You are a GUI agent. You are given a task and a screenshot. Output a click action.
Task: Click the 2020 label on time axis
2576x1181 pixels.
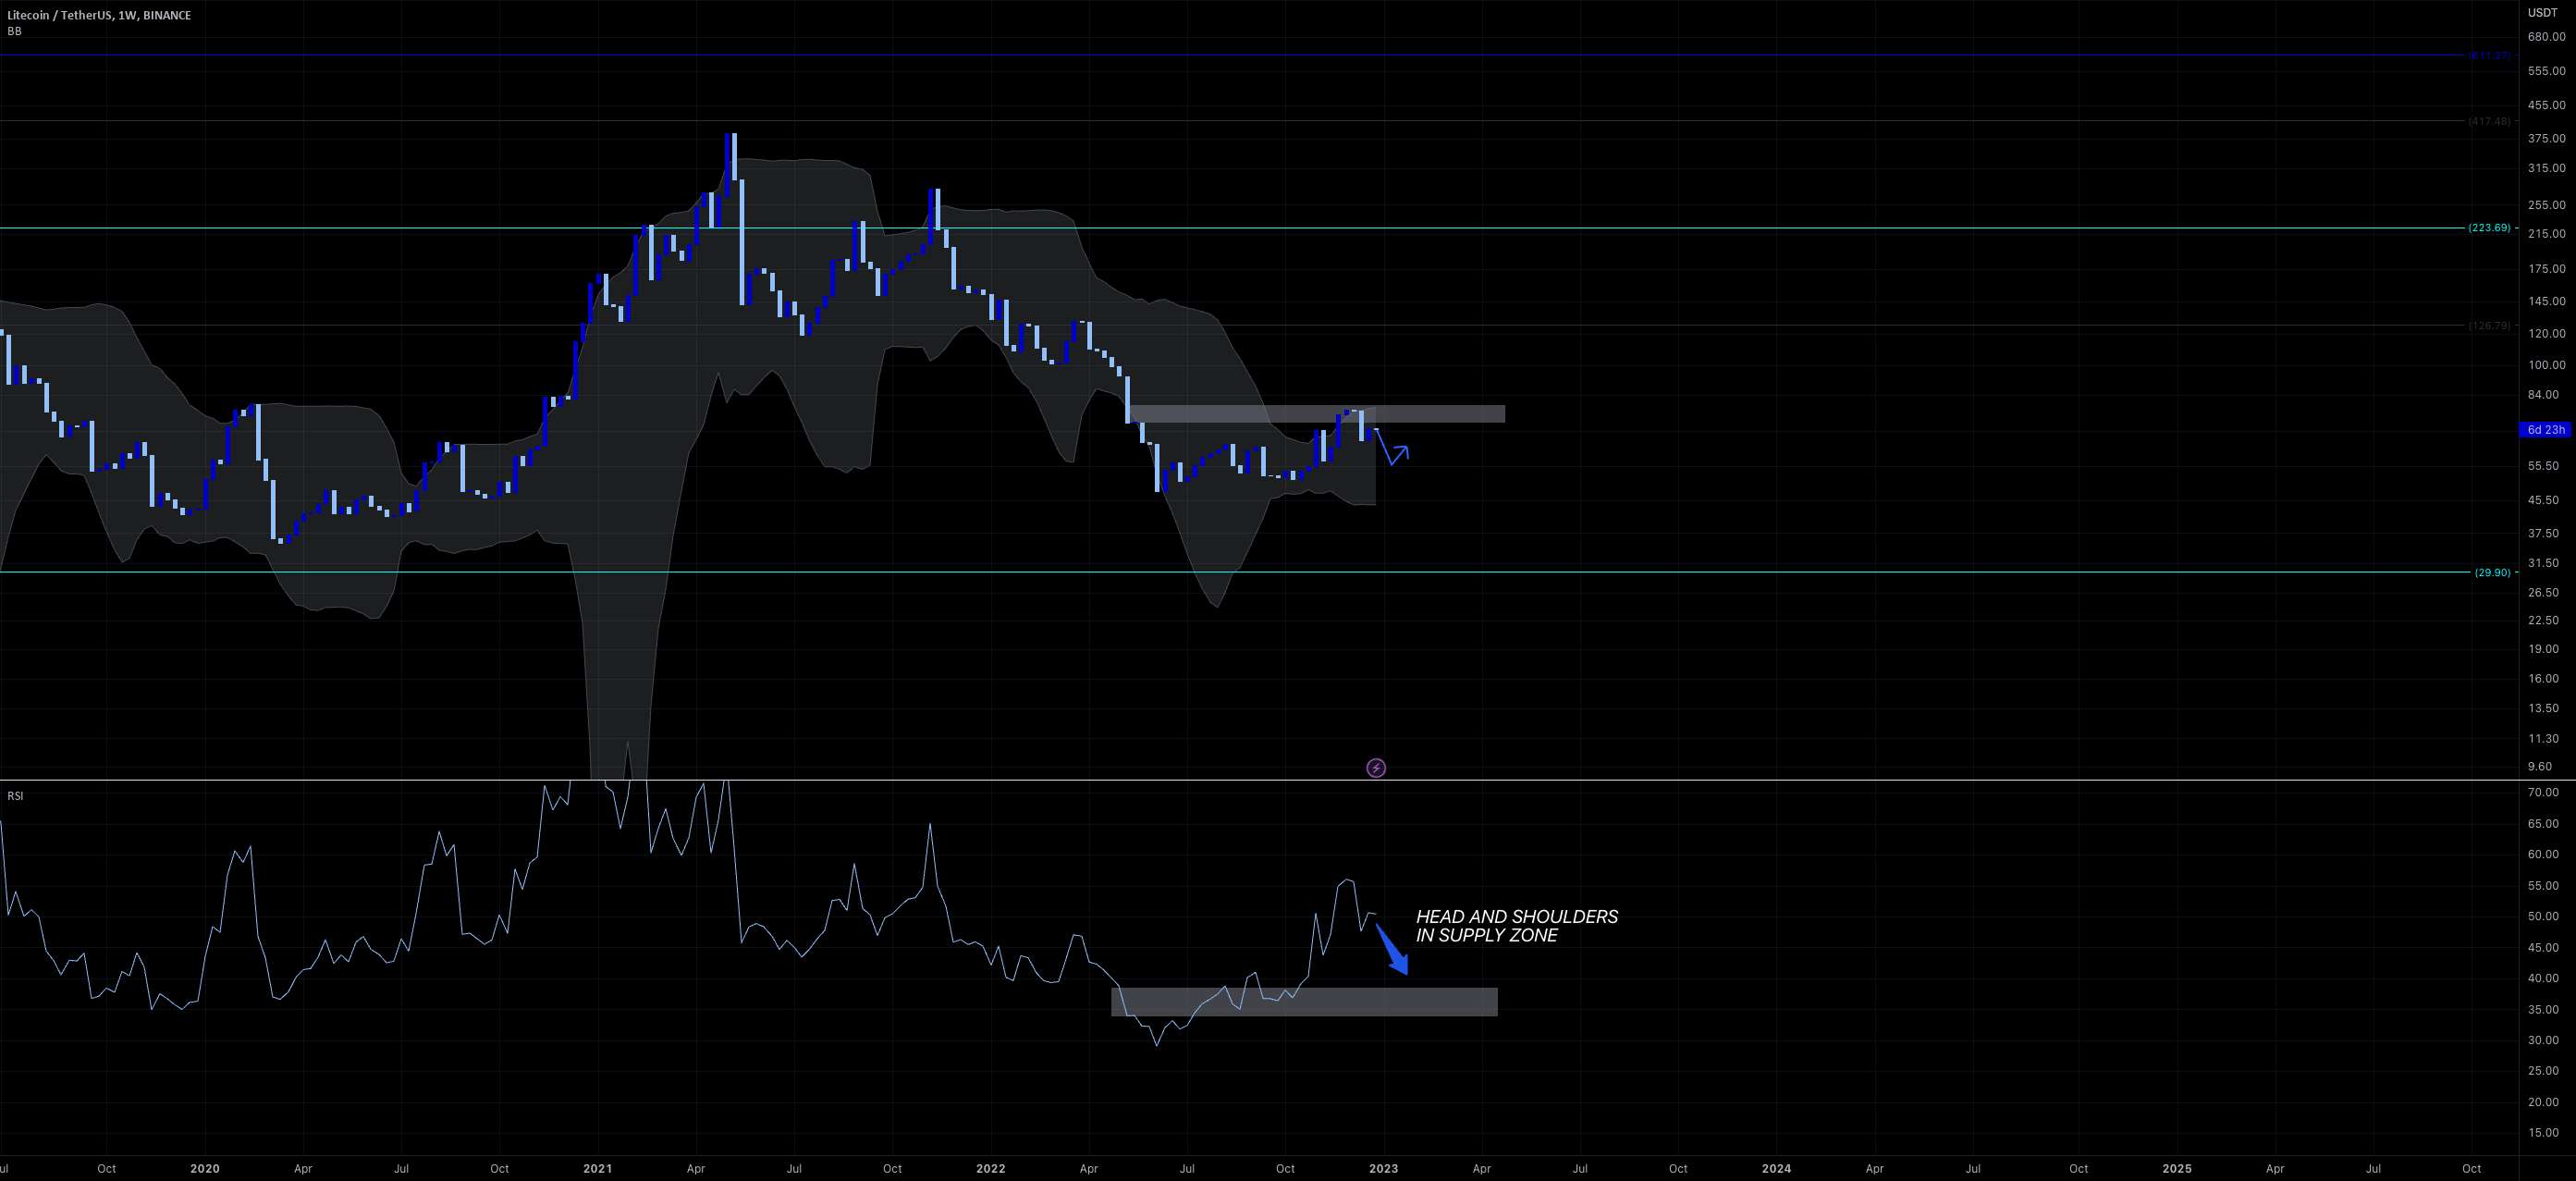(x=204, y=1168)
